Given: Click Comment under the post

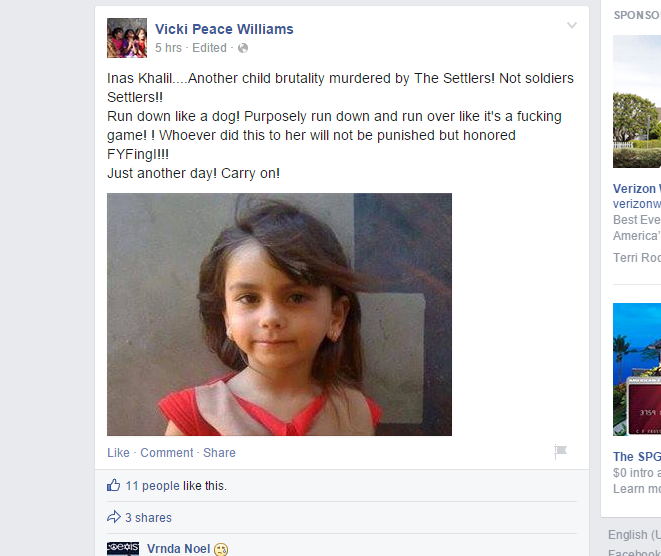Looking at the screenshot, I should 167,453.
